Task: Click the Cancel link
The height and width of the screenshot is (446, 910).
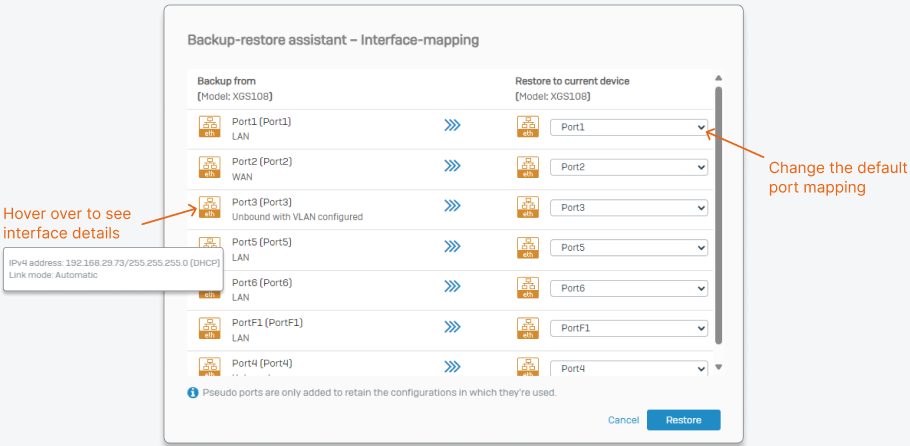Action: [623, 420]
